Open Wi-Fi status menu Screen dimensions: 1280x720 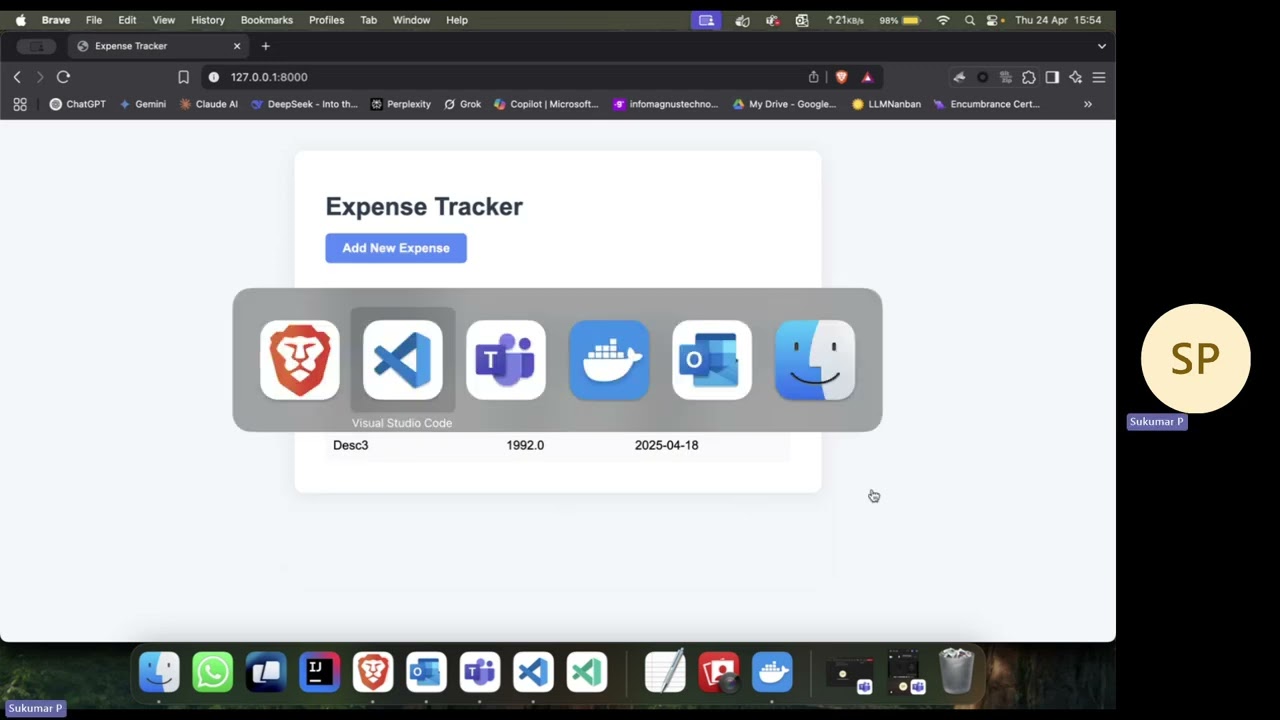(x=943, y=20)
